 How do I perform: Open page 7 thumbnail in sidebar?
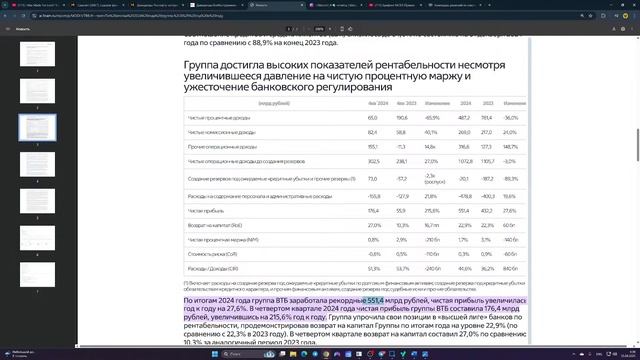(x=37, y=274)
